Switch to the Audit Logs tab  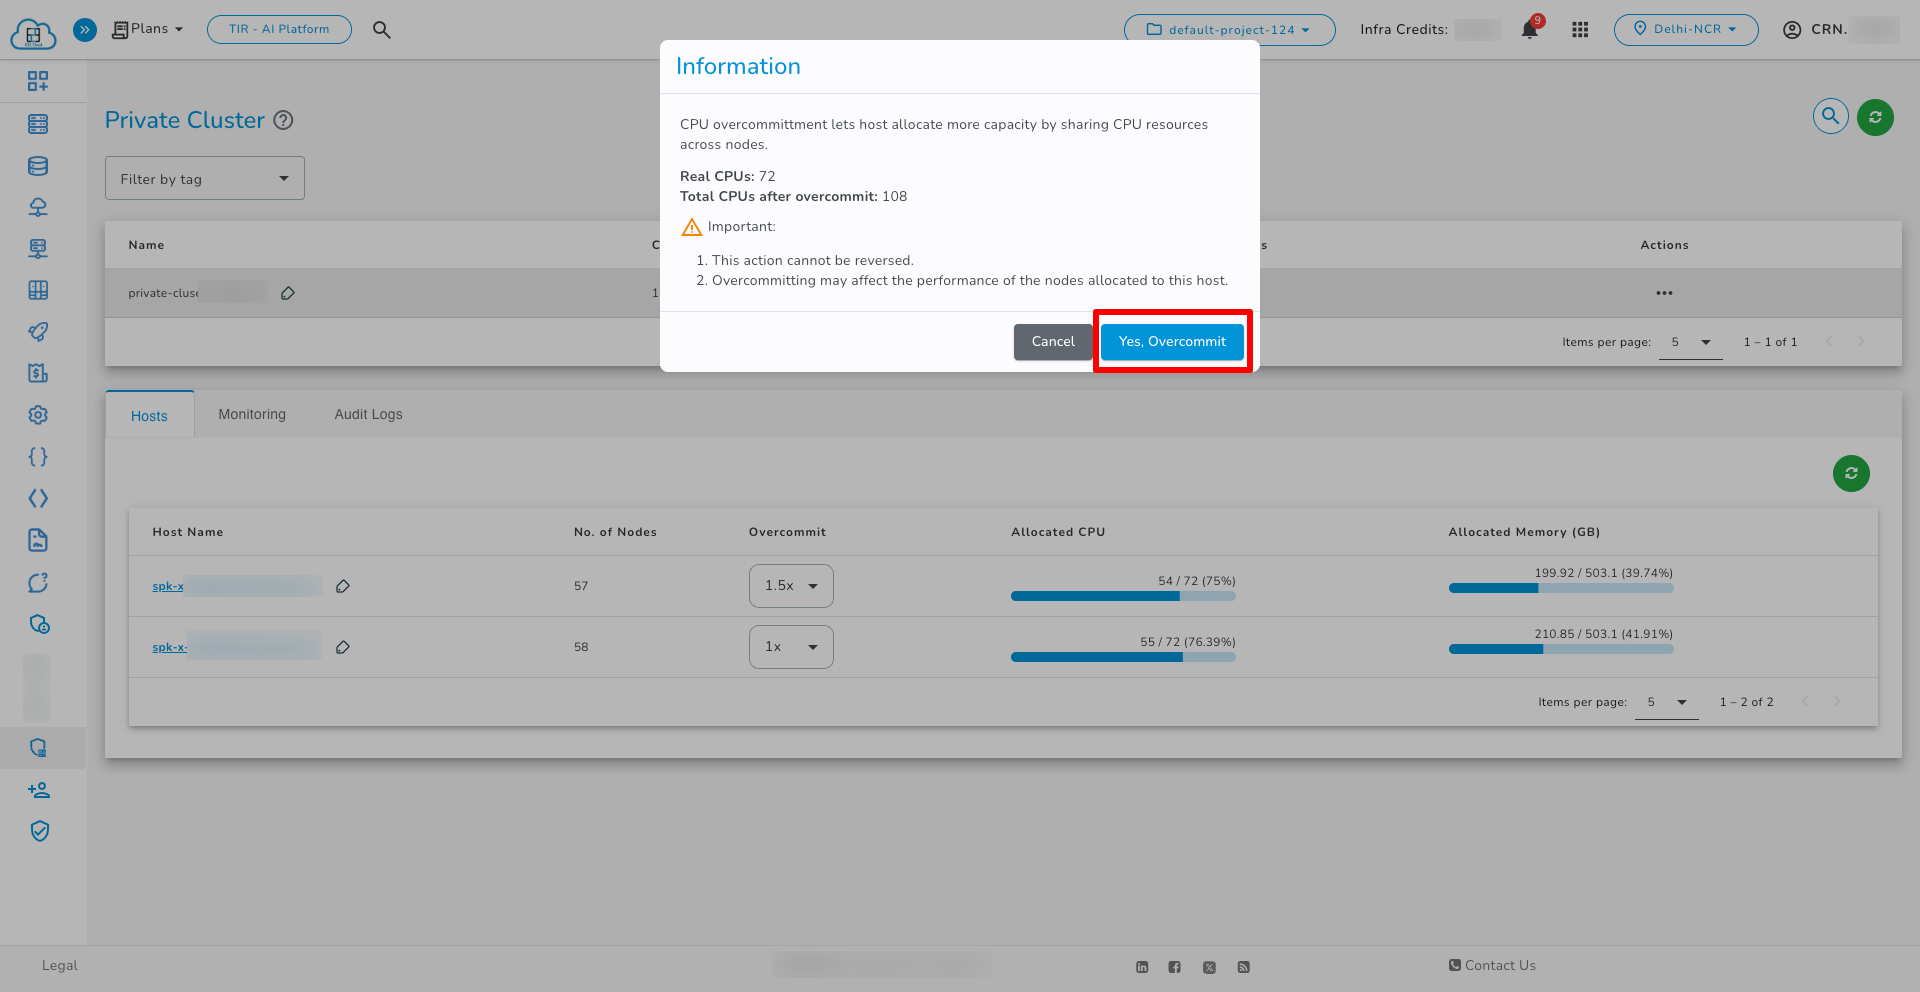[x=368, y=414]
